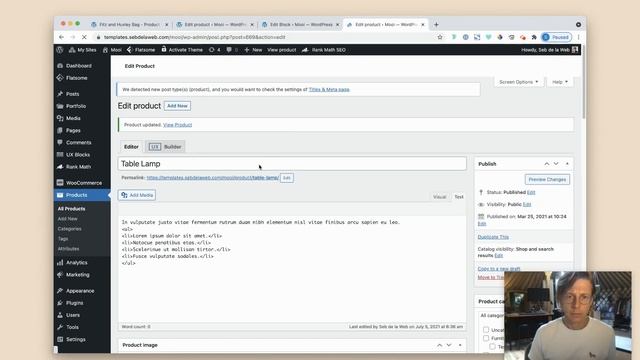
Task: Open Rank Math SEO admin bar menu
Action: [x=324, y=50]
